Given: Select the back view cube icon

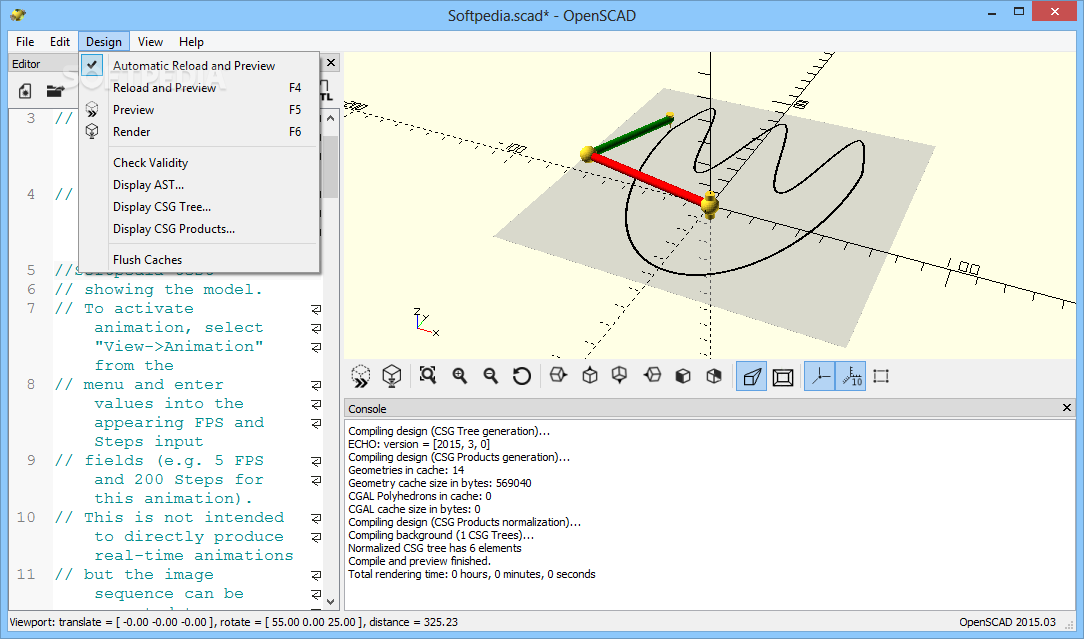Looking at the screenshot, I should 714,376.
